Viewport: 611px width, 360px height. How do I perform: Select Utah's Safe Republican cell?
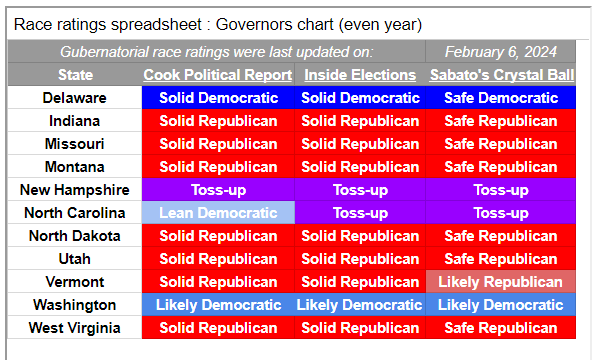point(501,259)
